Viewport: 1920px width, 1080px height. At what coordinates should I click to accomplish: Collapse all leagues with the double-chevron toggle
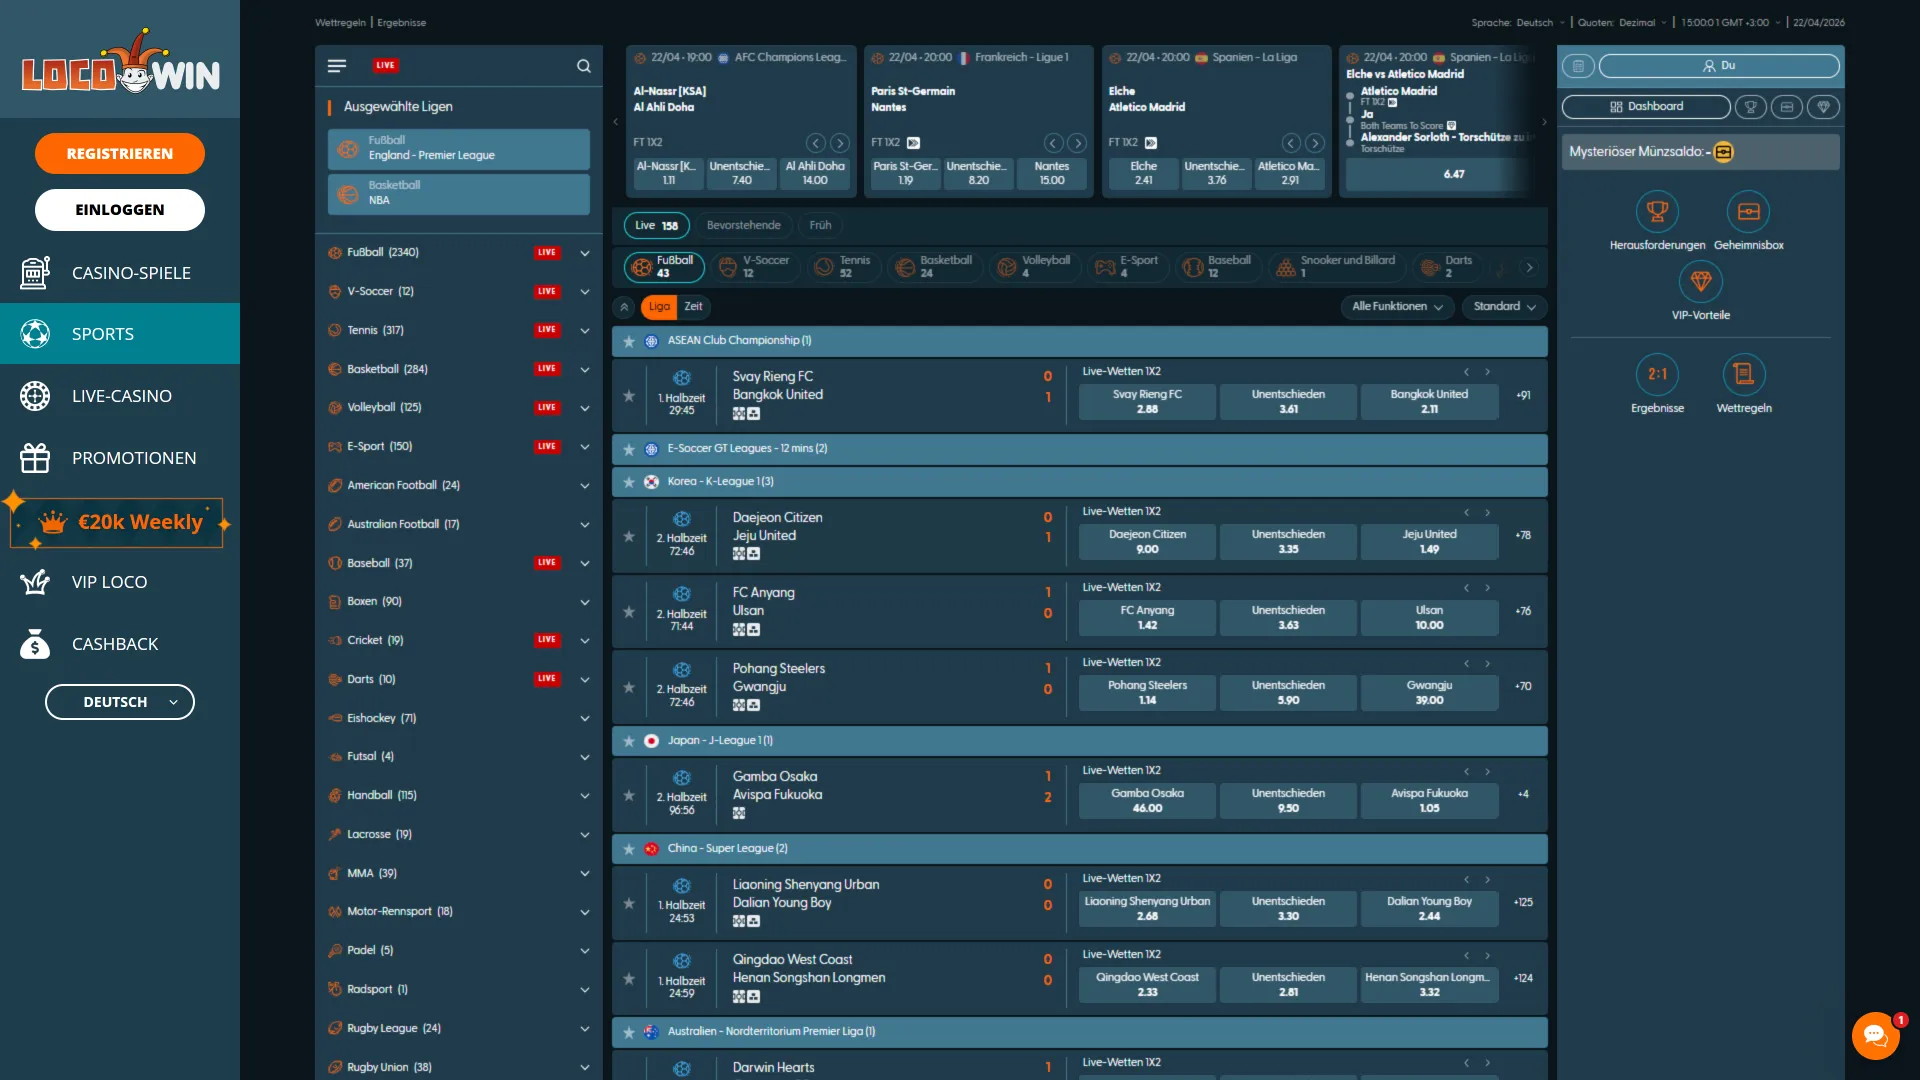(x=625, y=307)
